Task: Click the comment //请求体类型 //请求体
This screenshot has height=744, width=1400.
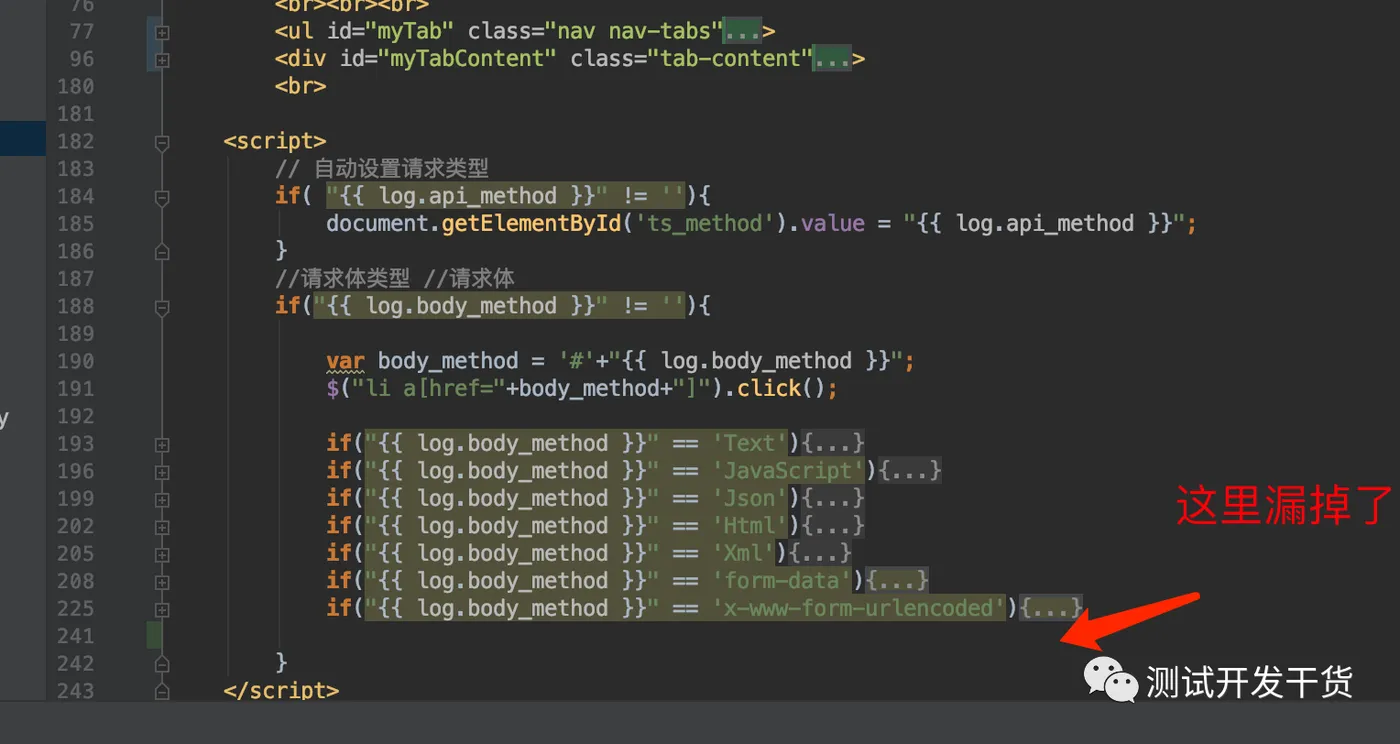Action: click(395, 278)
